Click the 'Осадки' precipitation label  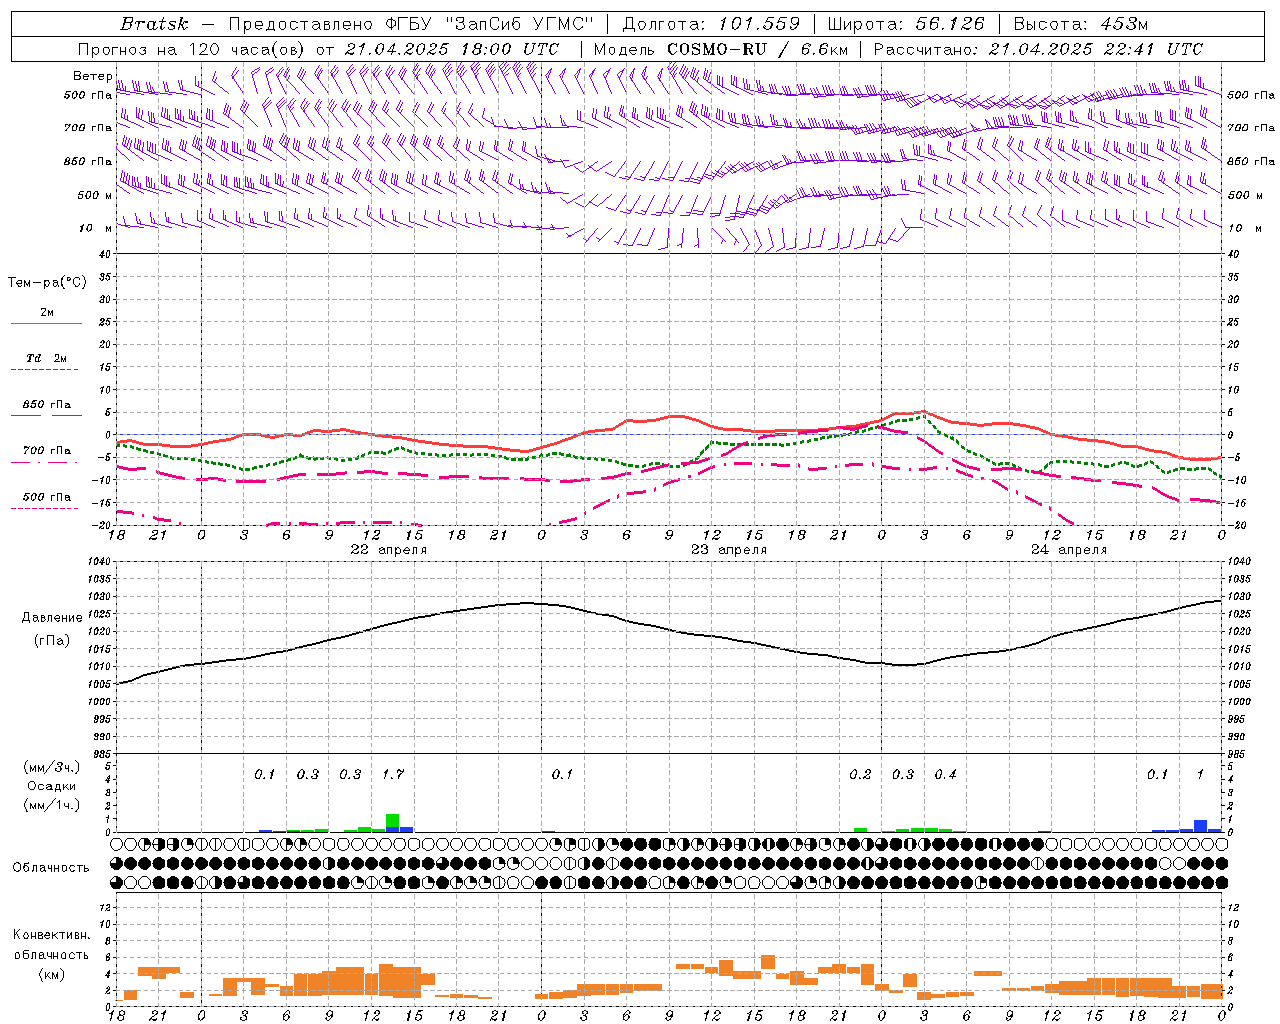point(51,786)
